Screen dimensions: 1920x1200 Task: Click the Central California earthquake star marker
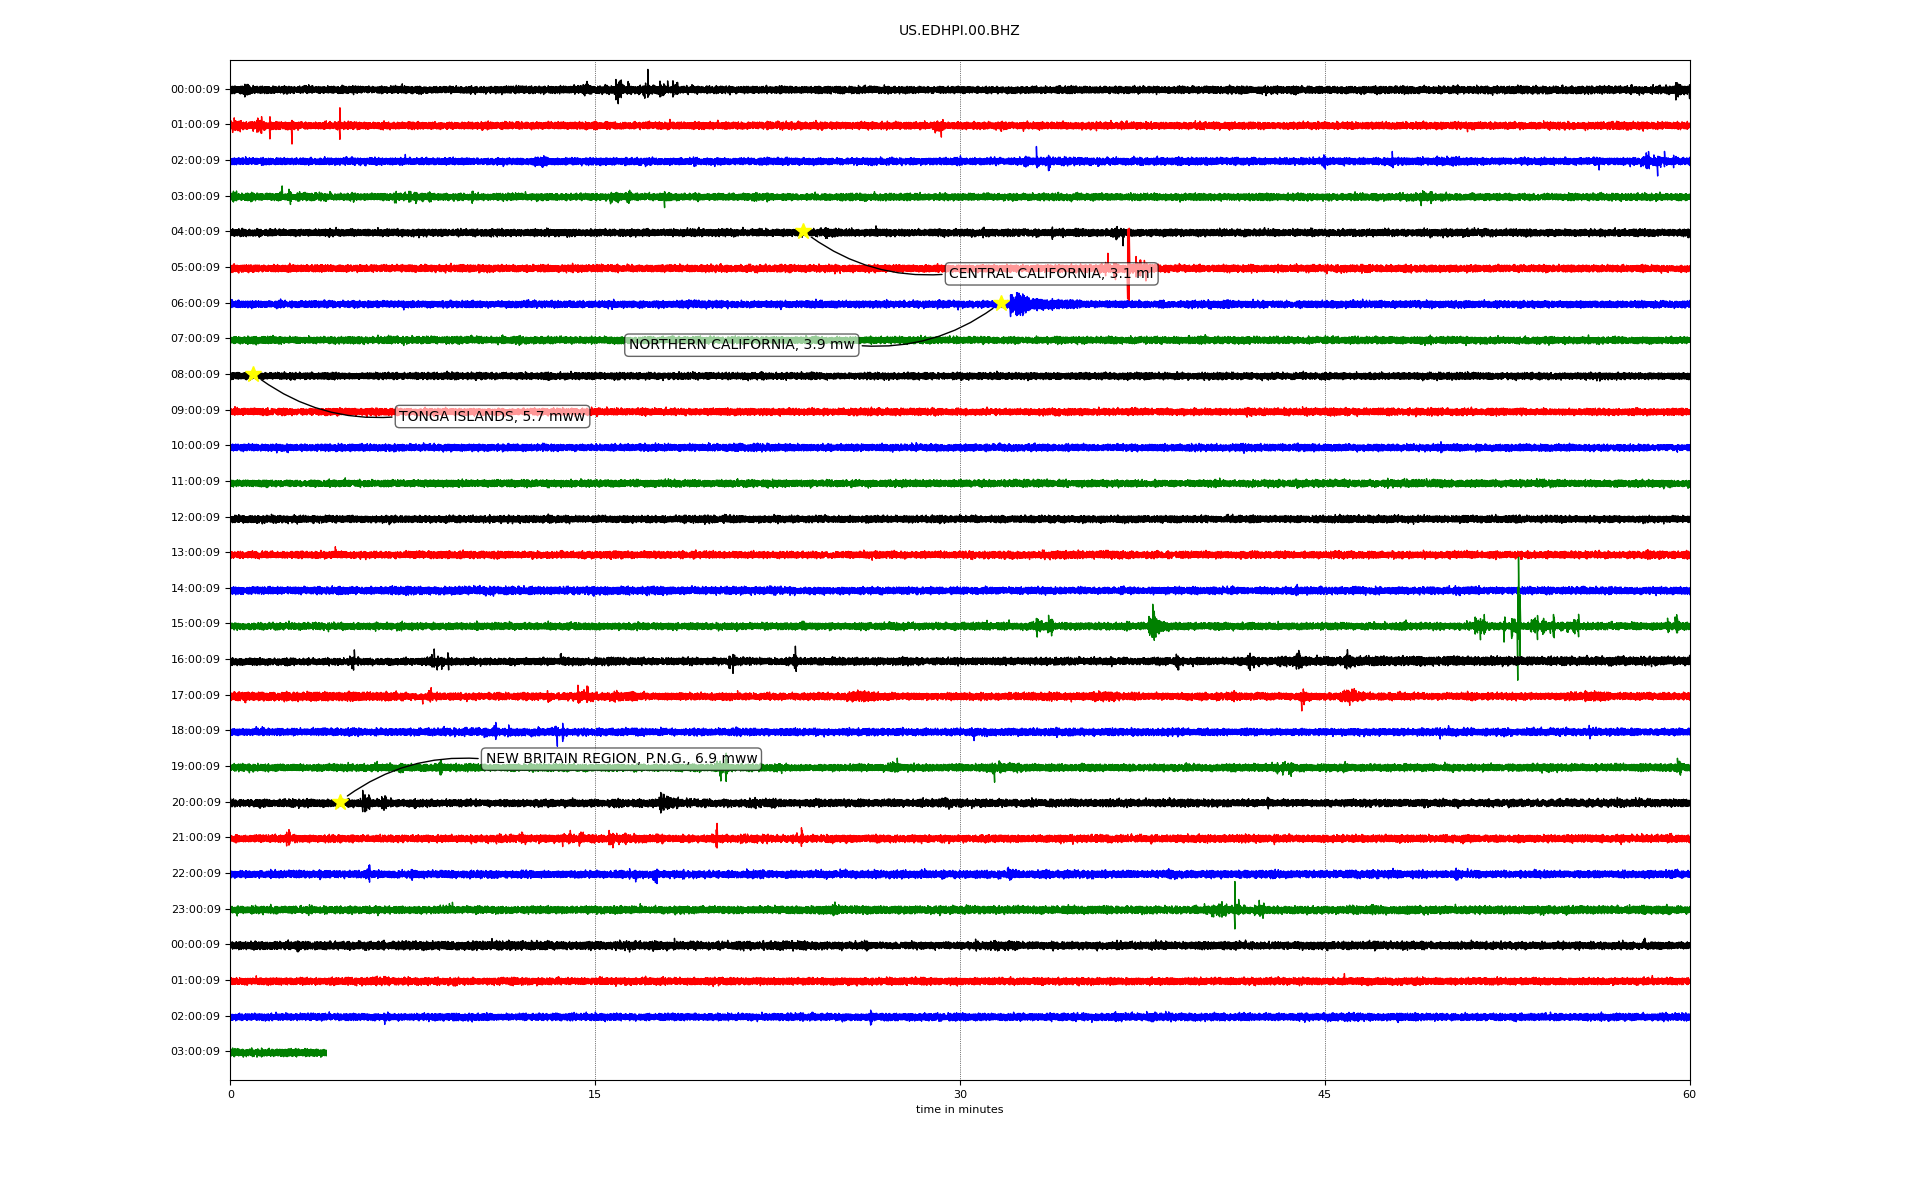[803, 232]
